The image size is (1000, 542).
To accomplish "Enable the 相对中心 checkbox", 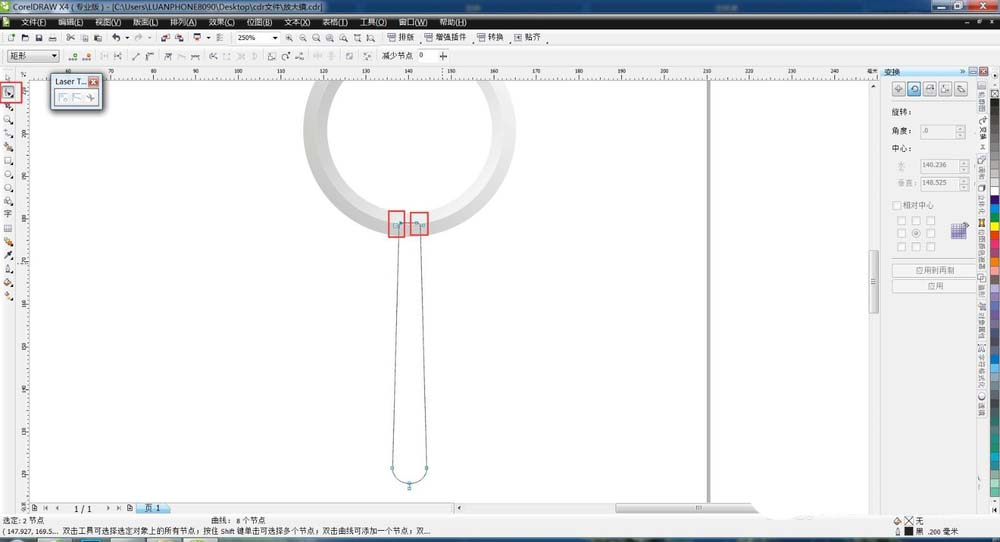I will coord(896,205).
